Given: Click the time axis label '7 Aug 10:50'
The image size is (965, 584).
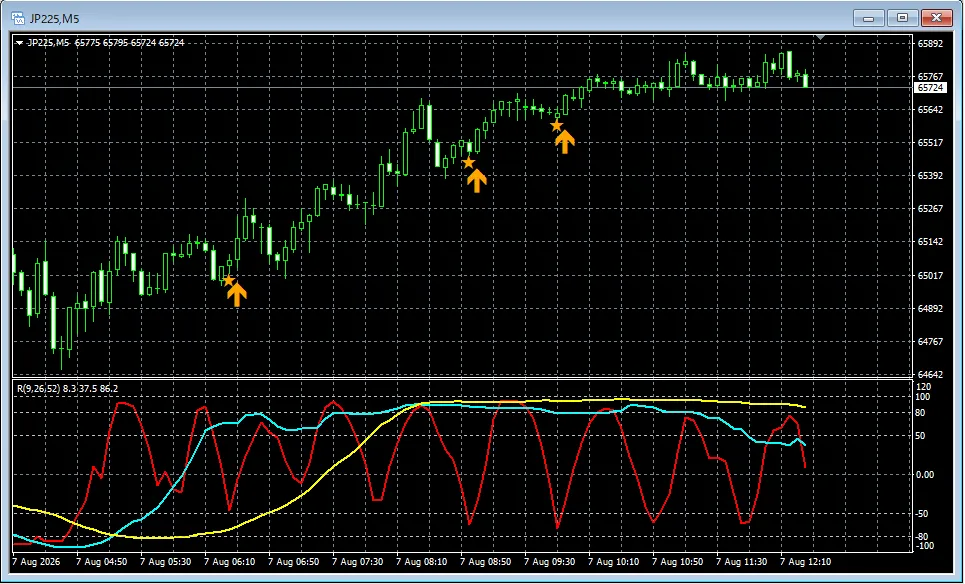Looking at the screenshot, I should click(x=678, y=562).
